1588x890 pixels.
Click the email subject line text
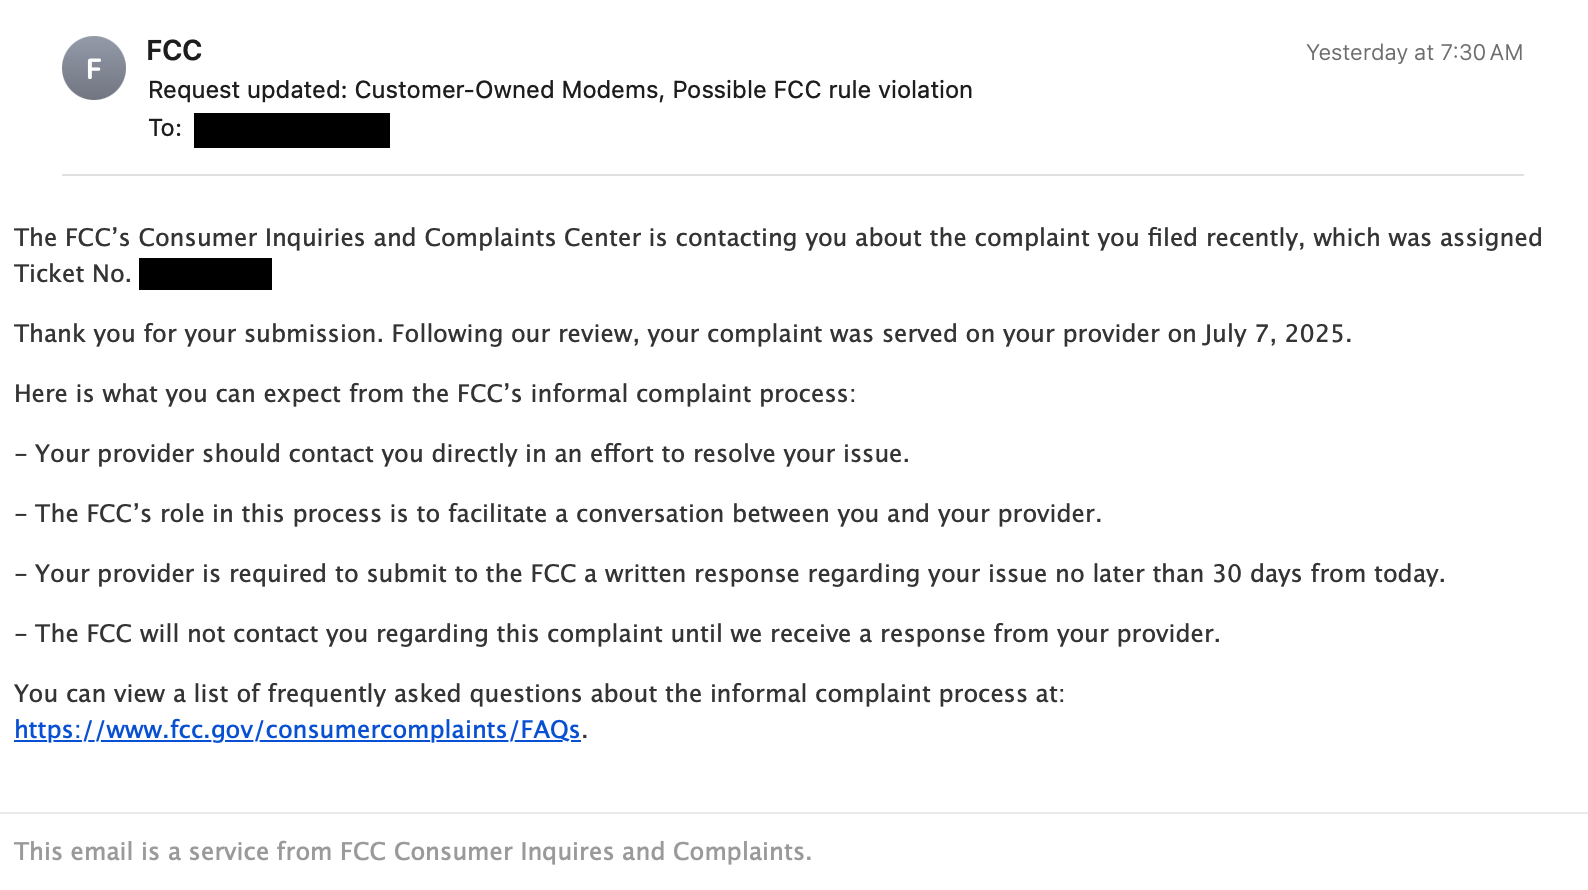coord(560,90)
